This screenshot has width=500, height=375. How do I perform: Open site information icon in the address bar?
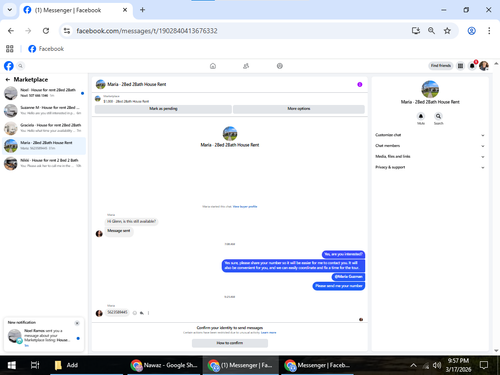tap(67, 31)
